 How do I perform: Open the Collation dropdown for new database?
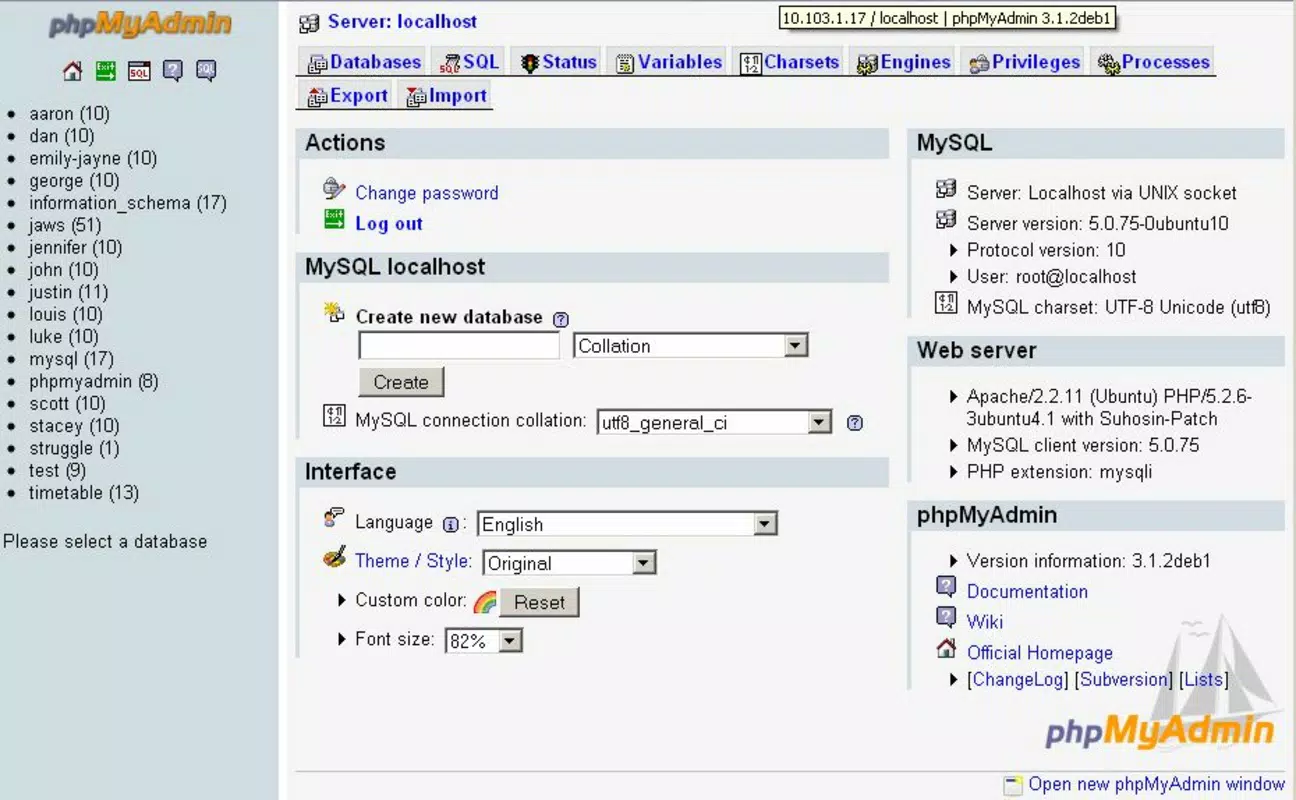point(691,346)
